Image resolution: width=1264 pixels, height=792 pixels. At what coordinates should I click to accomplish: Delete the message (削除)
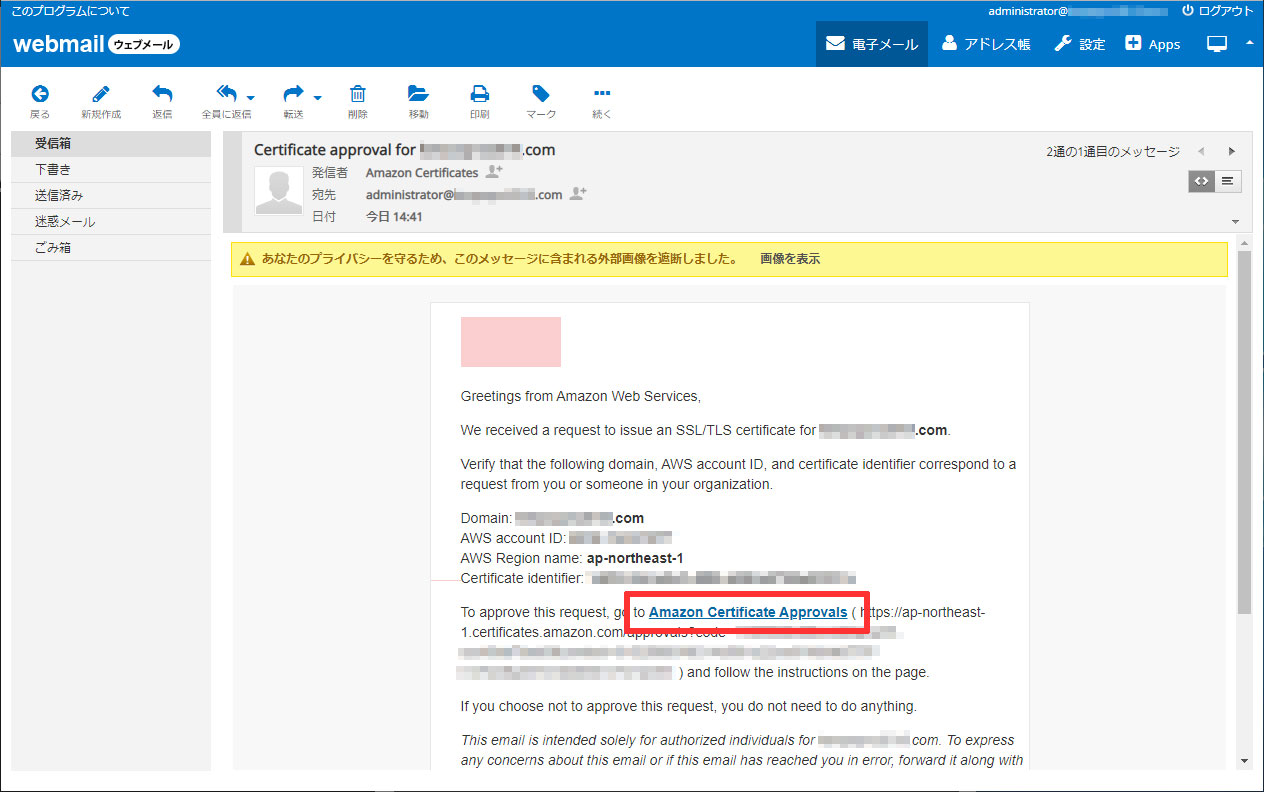(x=357, y=101)
